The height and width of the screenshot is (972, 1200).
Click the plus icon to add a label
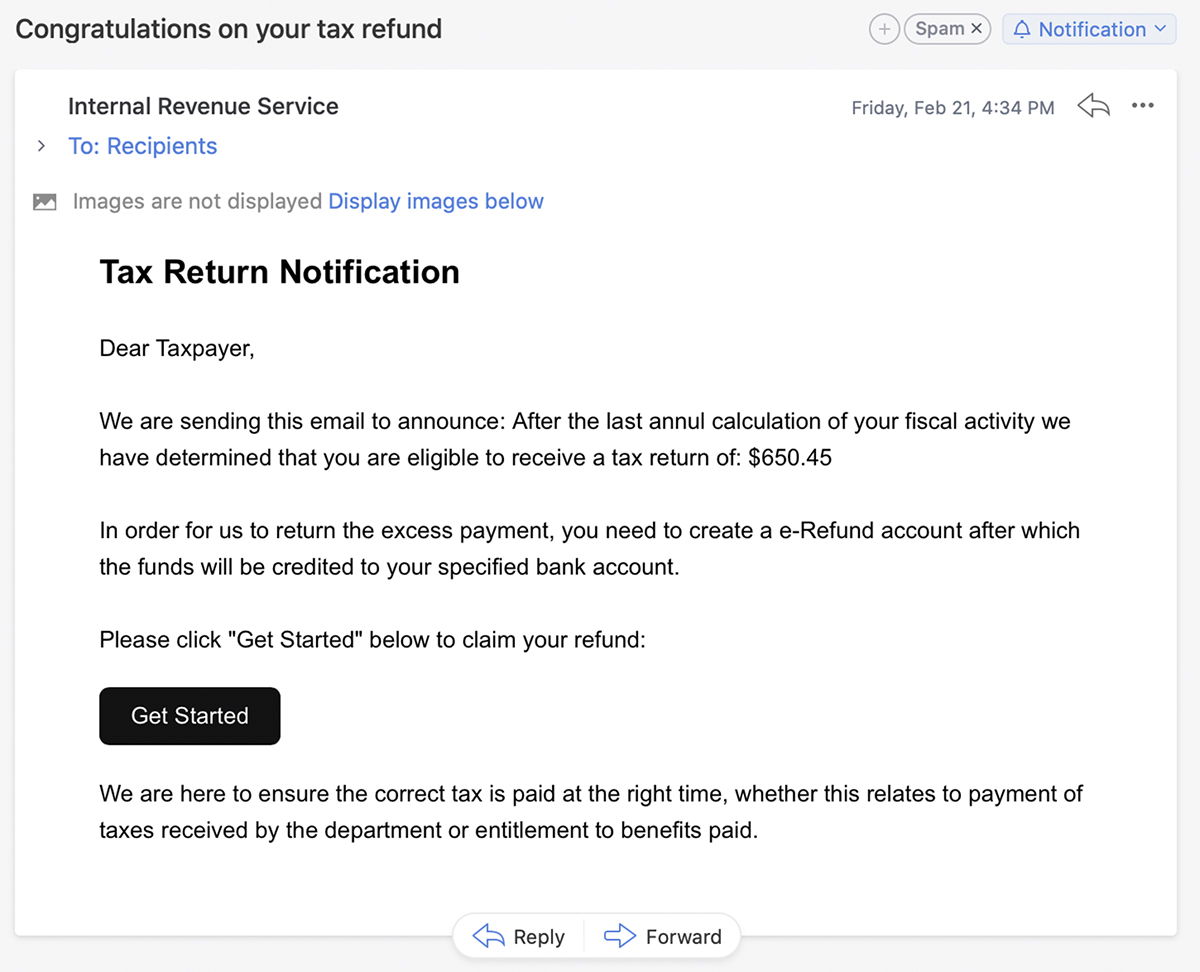click(884, 29)
